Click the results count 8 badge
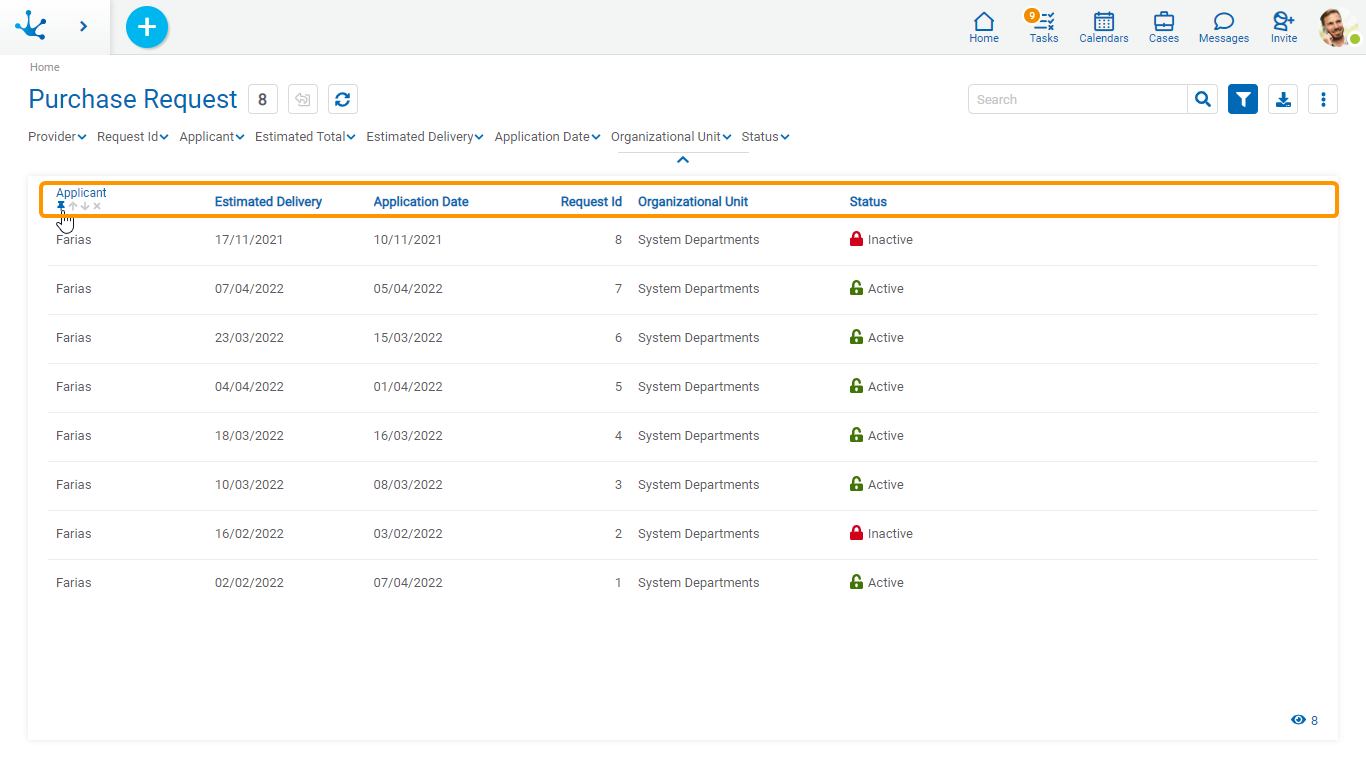This screenshot has width=1366, height=768. pos(263,99)
